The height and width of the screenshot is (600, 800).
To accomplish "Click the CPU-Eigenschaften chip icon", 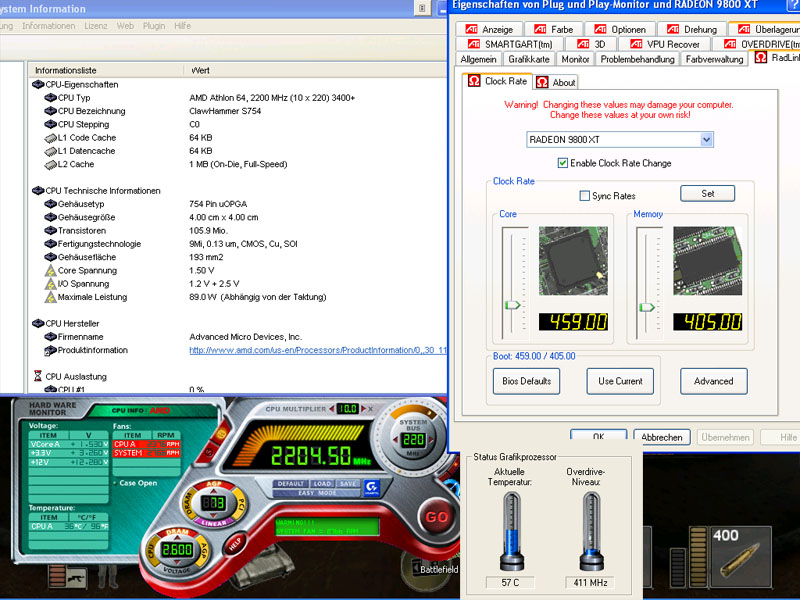I will point(38,84).
